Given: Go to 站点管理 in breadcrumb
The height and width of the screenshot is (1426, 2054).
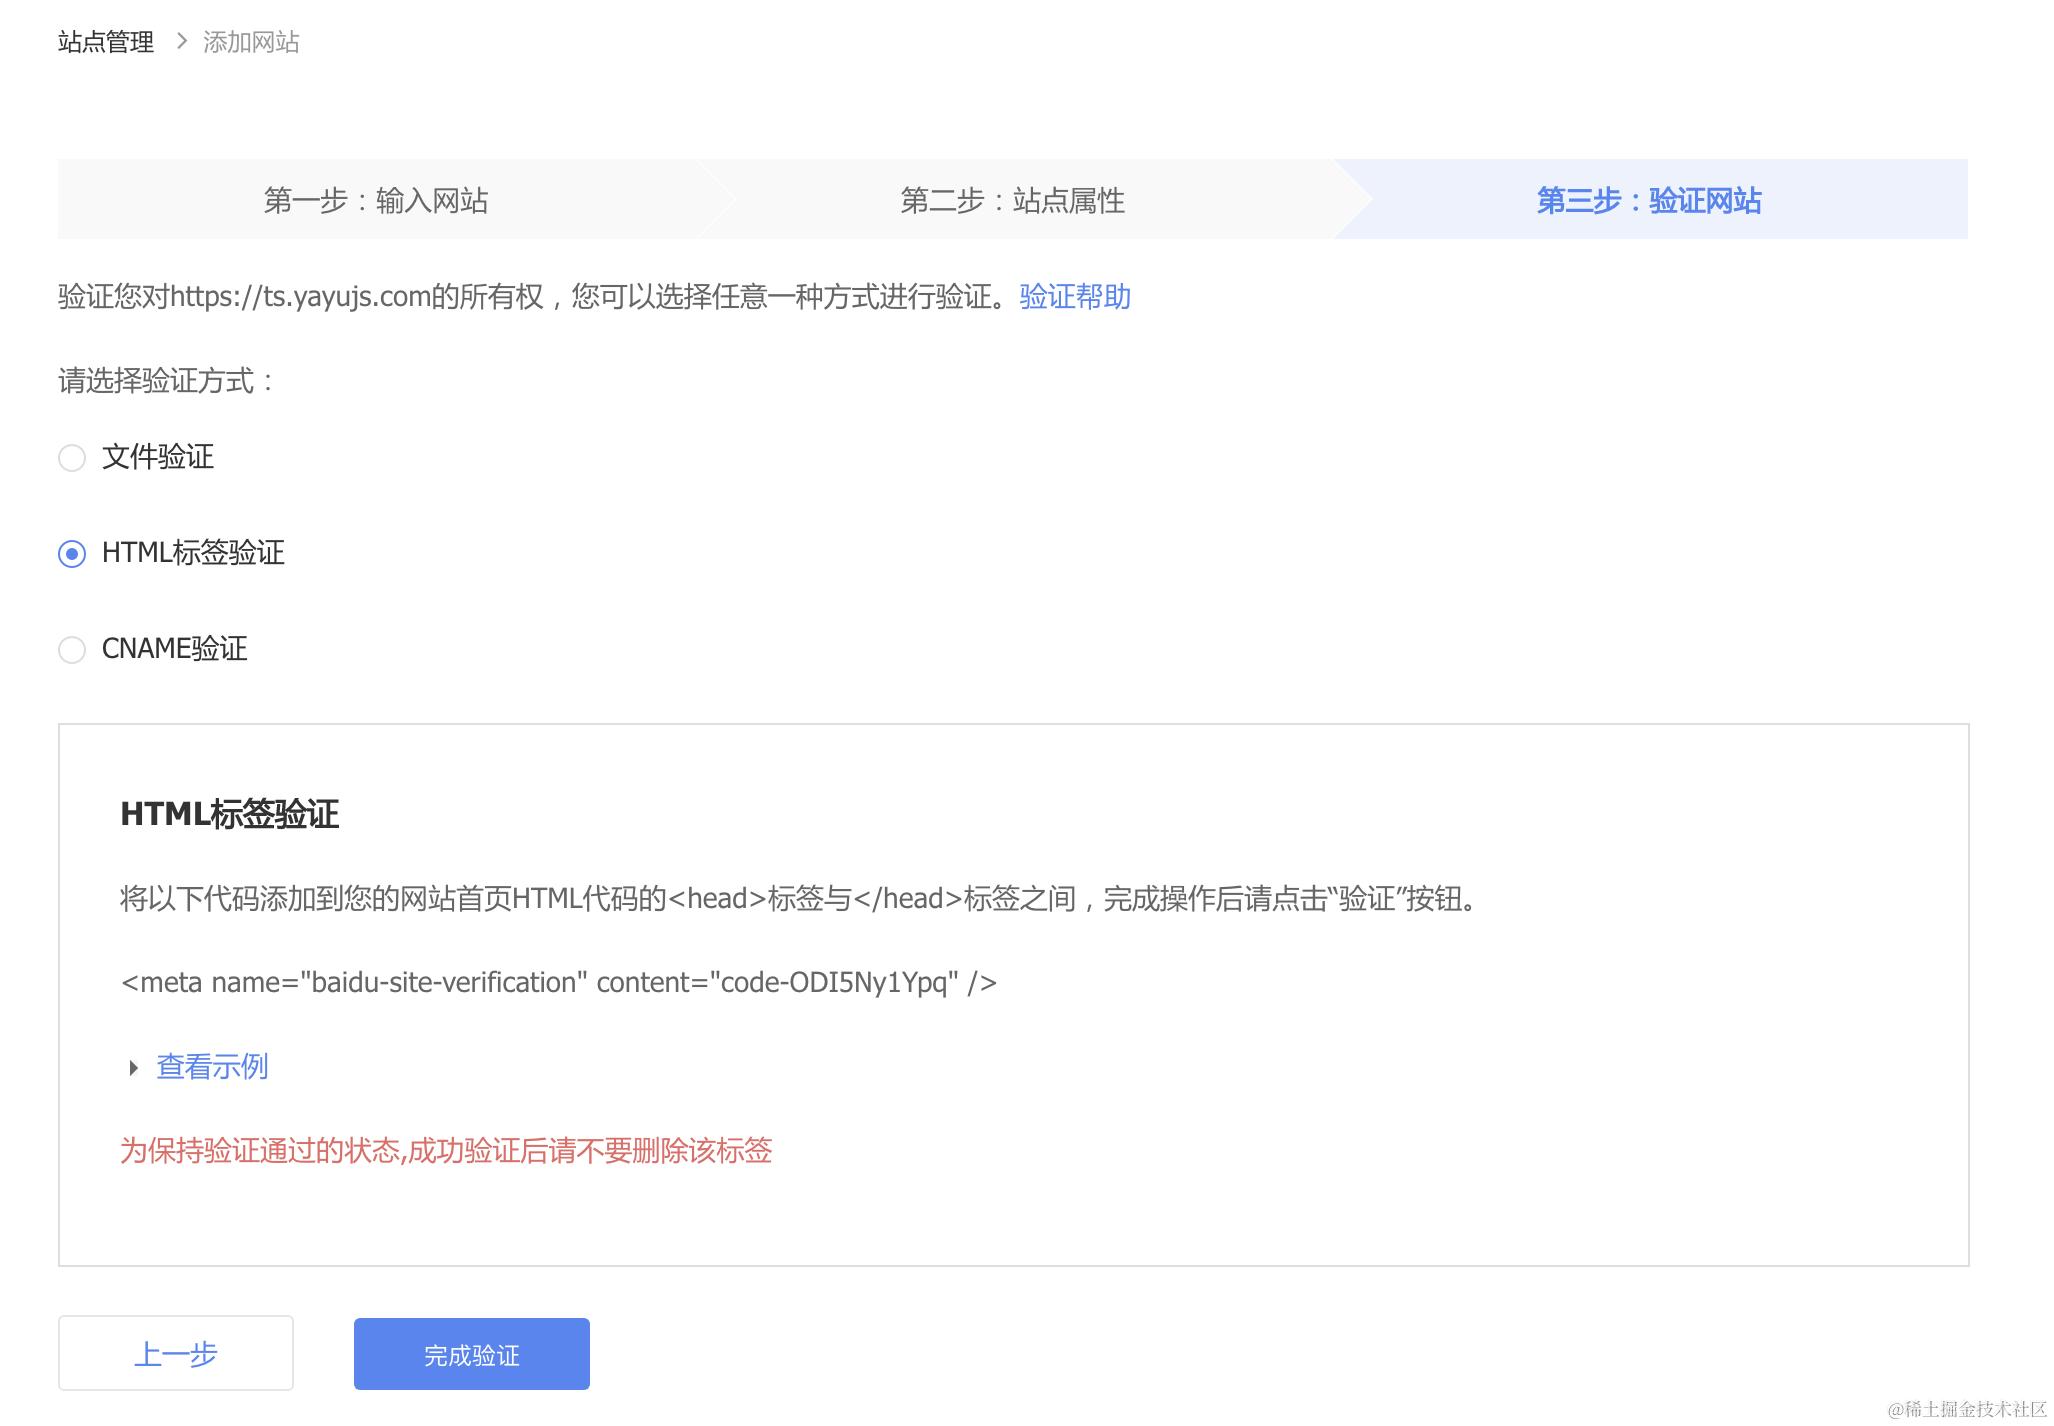Looking at the screenshot, I should pos(106,42).
